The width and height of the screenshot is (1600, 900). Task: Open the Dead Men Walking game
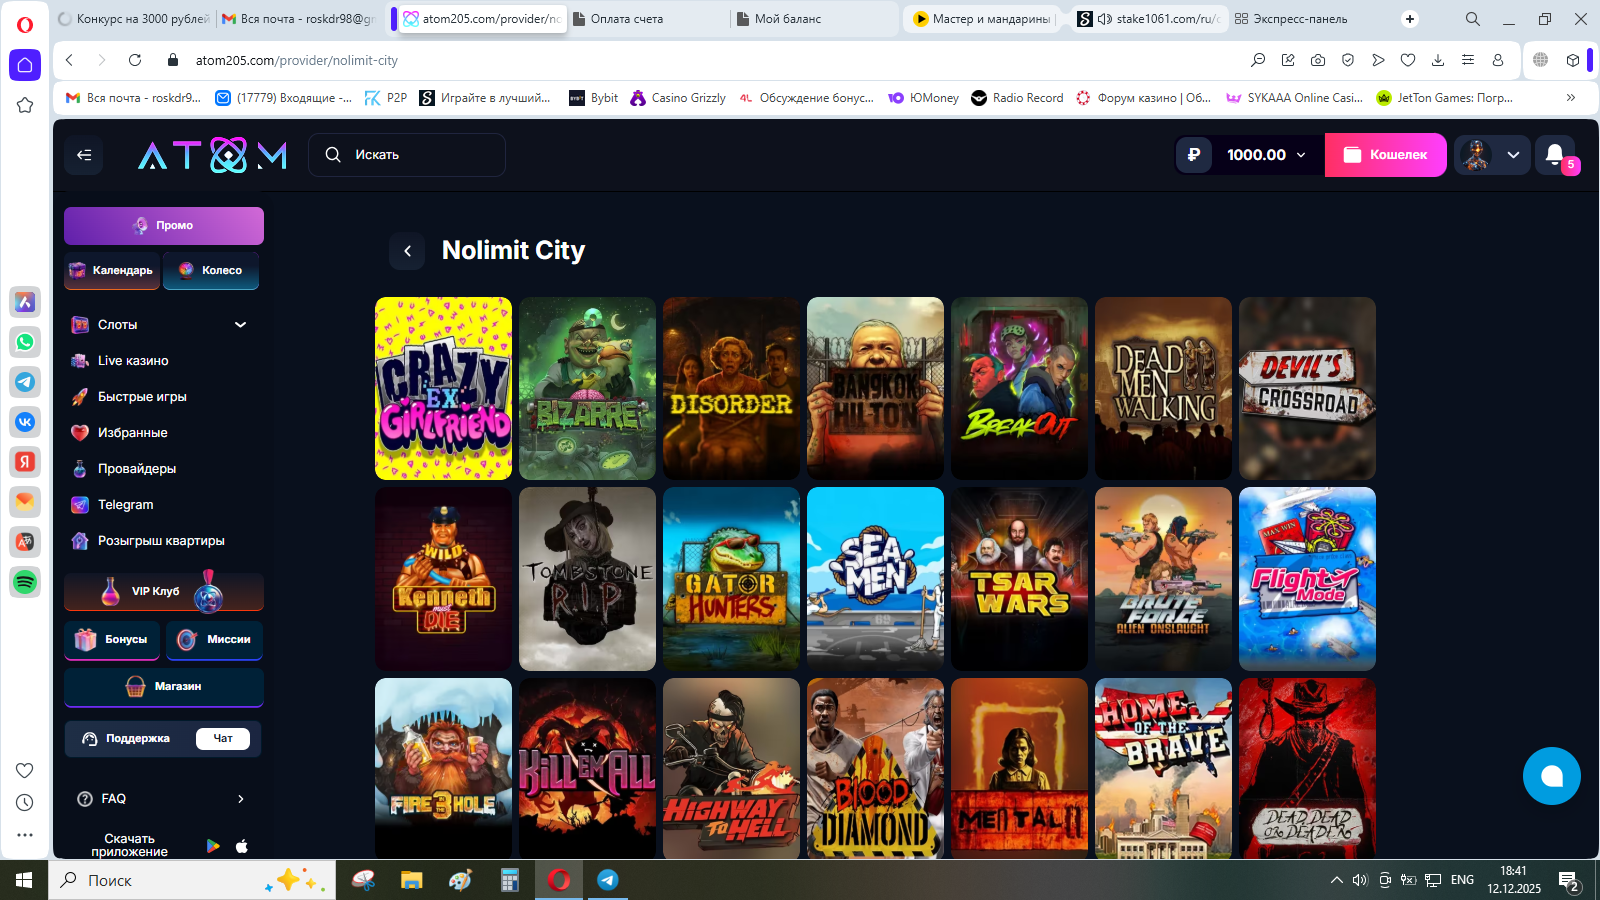tap(1163, 389)
